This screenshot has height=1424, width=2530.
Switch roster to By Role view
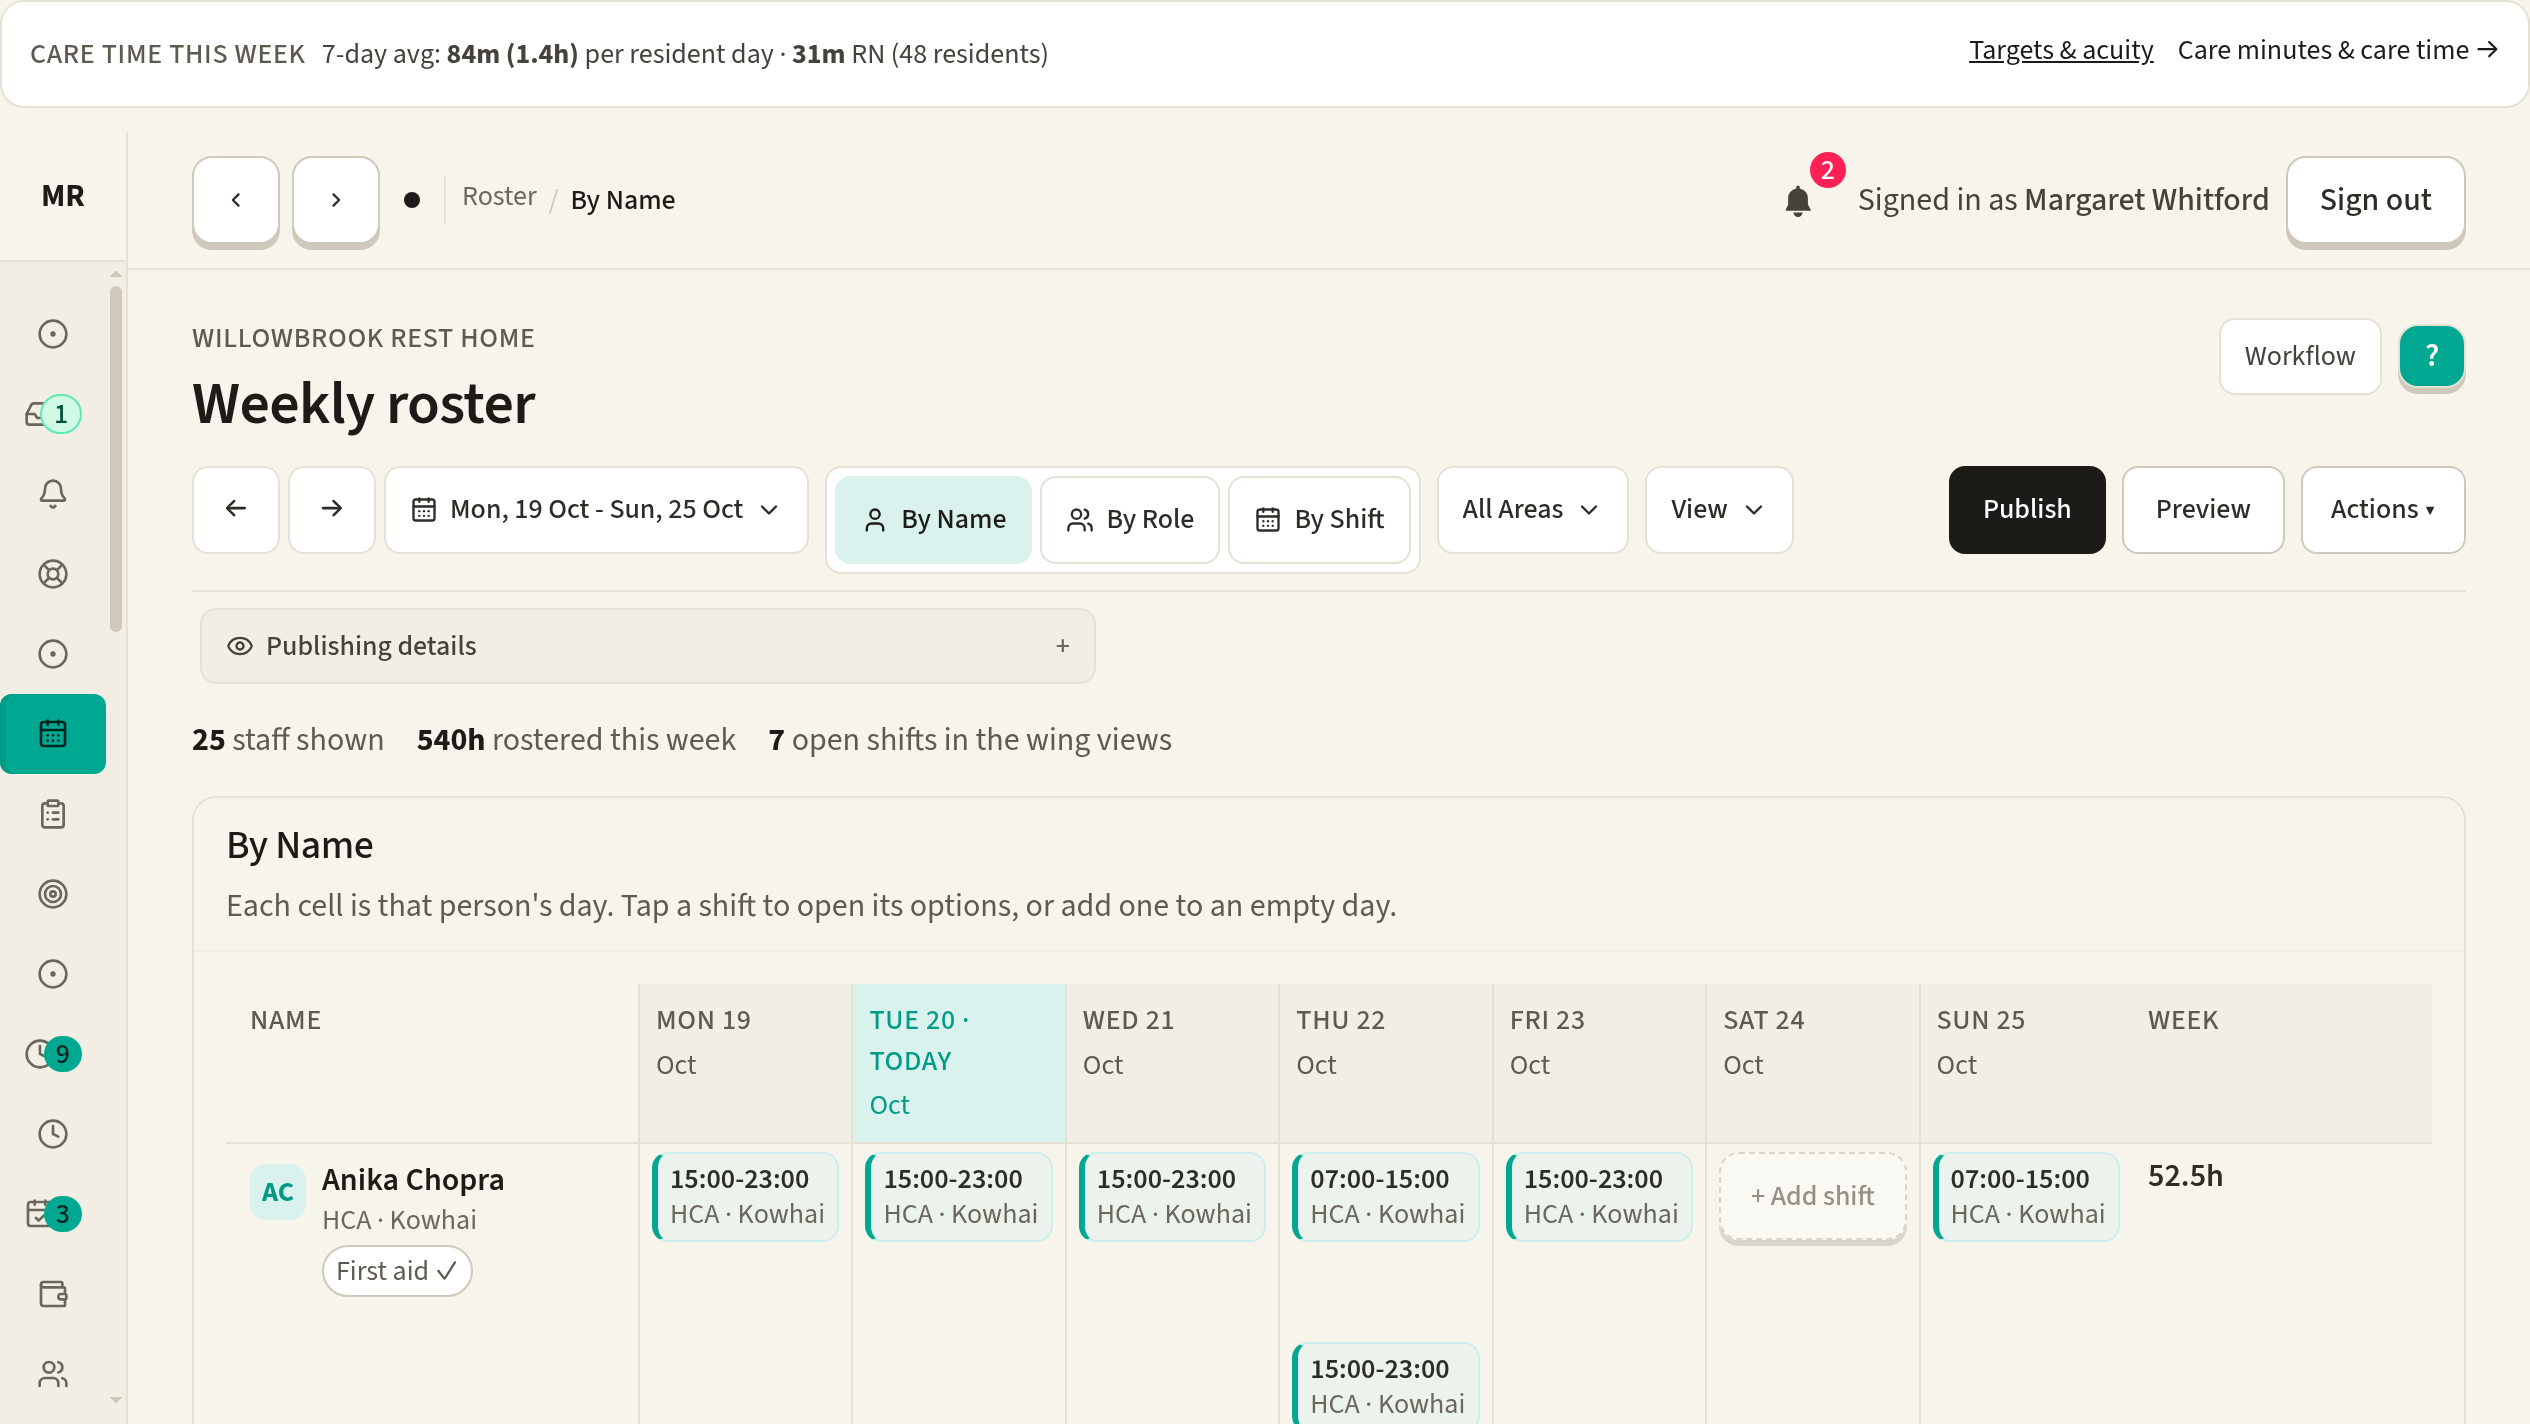click(1130, 520)
